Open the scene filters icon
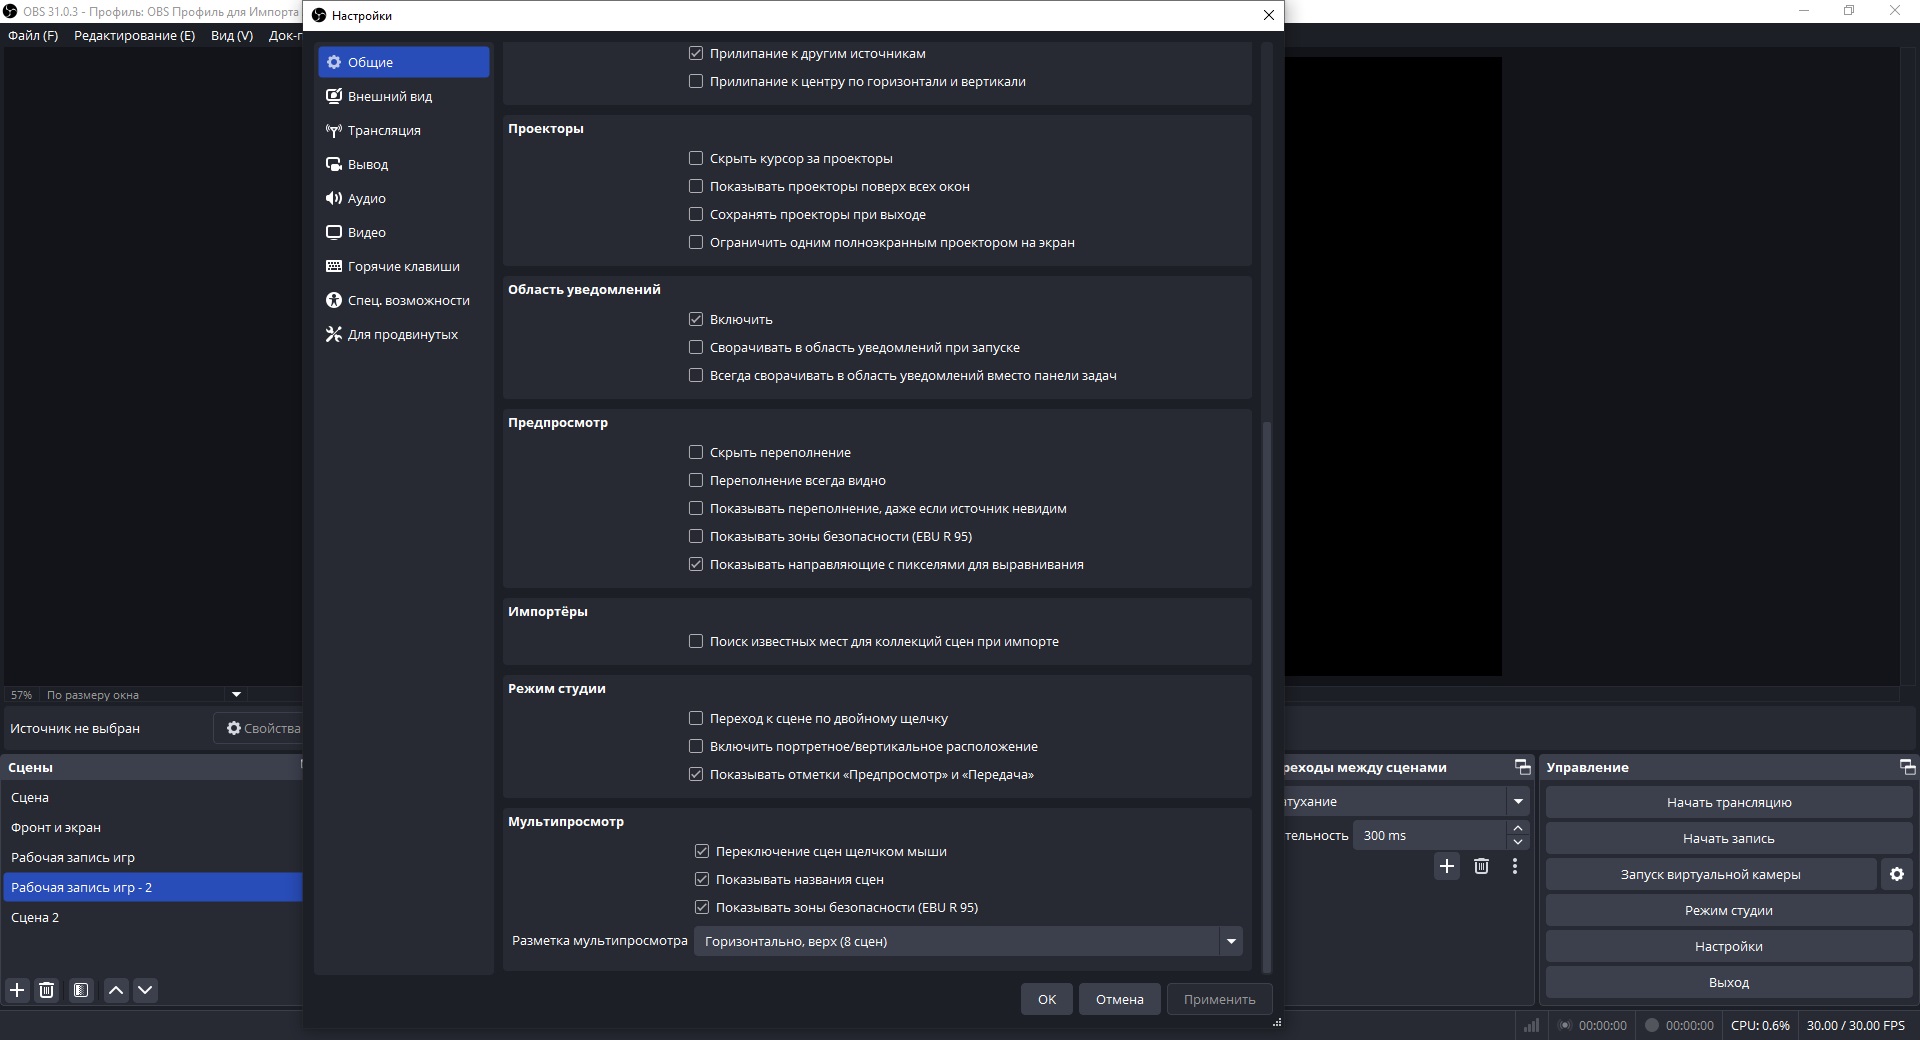 pyautogui.click(x=81, y=990)
